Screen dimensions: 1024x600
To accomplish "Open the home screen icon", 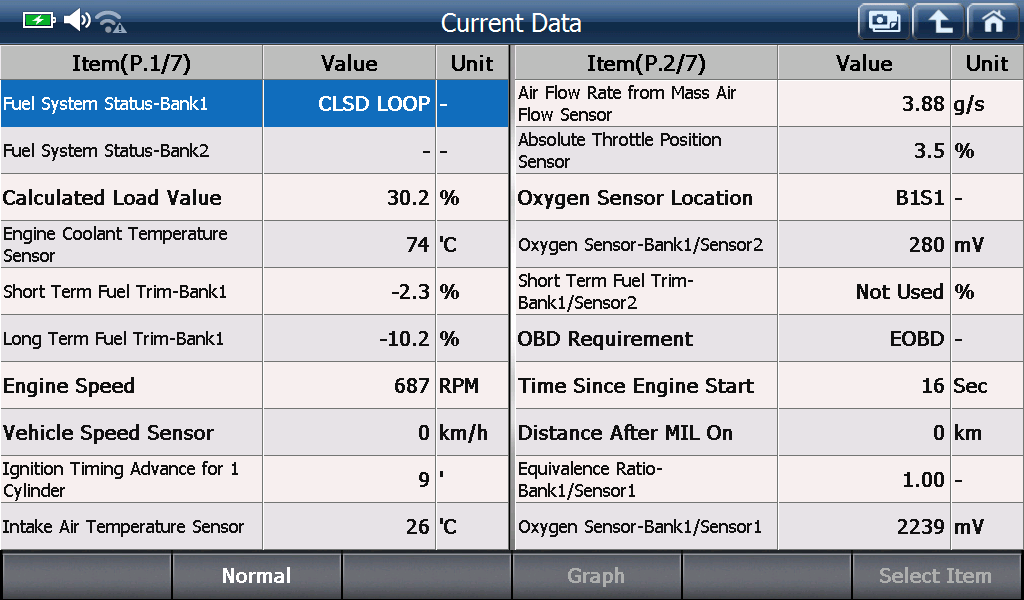I will coord(993,22).
